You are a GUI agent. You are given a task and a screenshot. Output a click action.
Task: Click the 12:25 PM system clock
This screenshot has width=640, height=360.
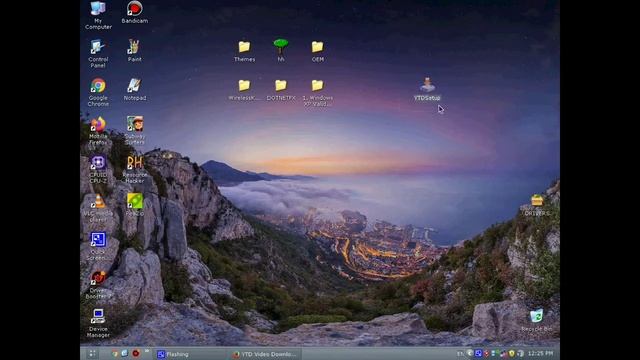coord(540,353)
